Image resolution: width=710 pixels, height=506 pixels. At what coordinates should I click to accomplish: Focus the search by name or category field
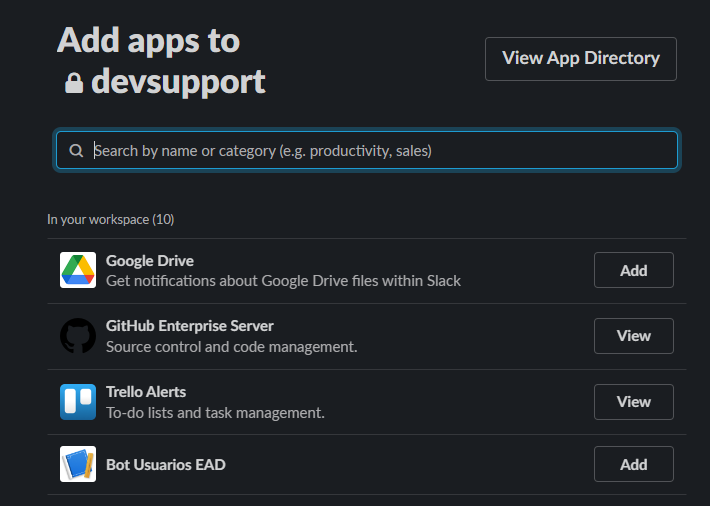pyautogui.click(x=367, y=150)
